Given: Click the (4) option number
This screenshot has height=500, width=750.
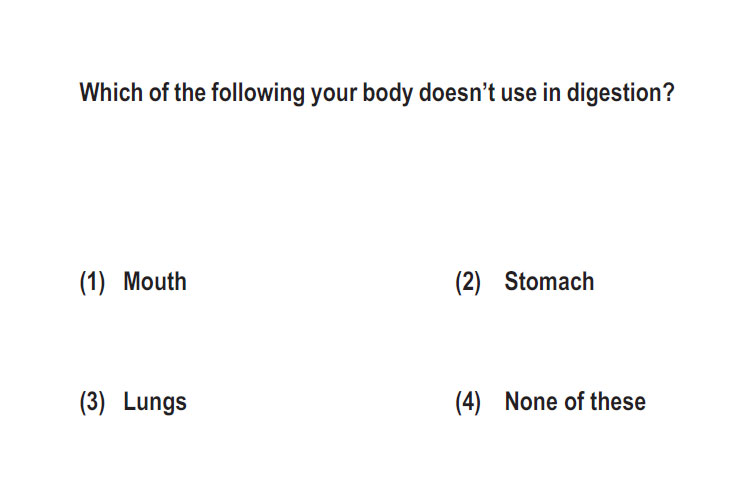Looking at the screenshot, I should point(468,402).
